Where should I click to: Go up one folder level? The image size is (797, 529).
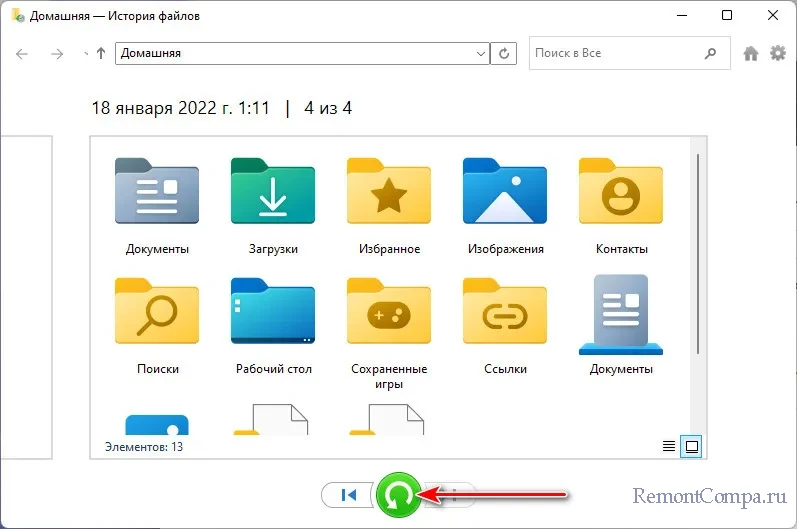pyautogui.click(x=101, y=53)
